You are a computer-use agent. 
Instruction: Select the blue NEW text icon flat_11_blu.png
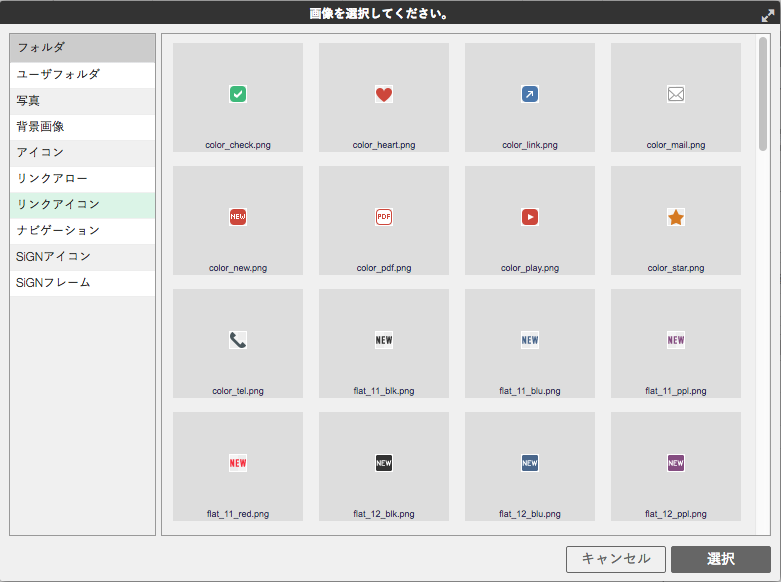(x=529, y=340)
